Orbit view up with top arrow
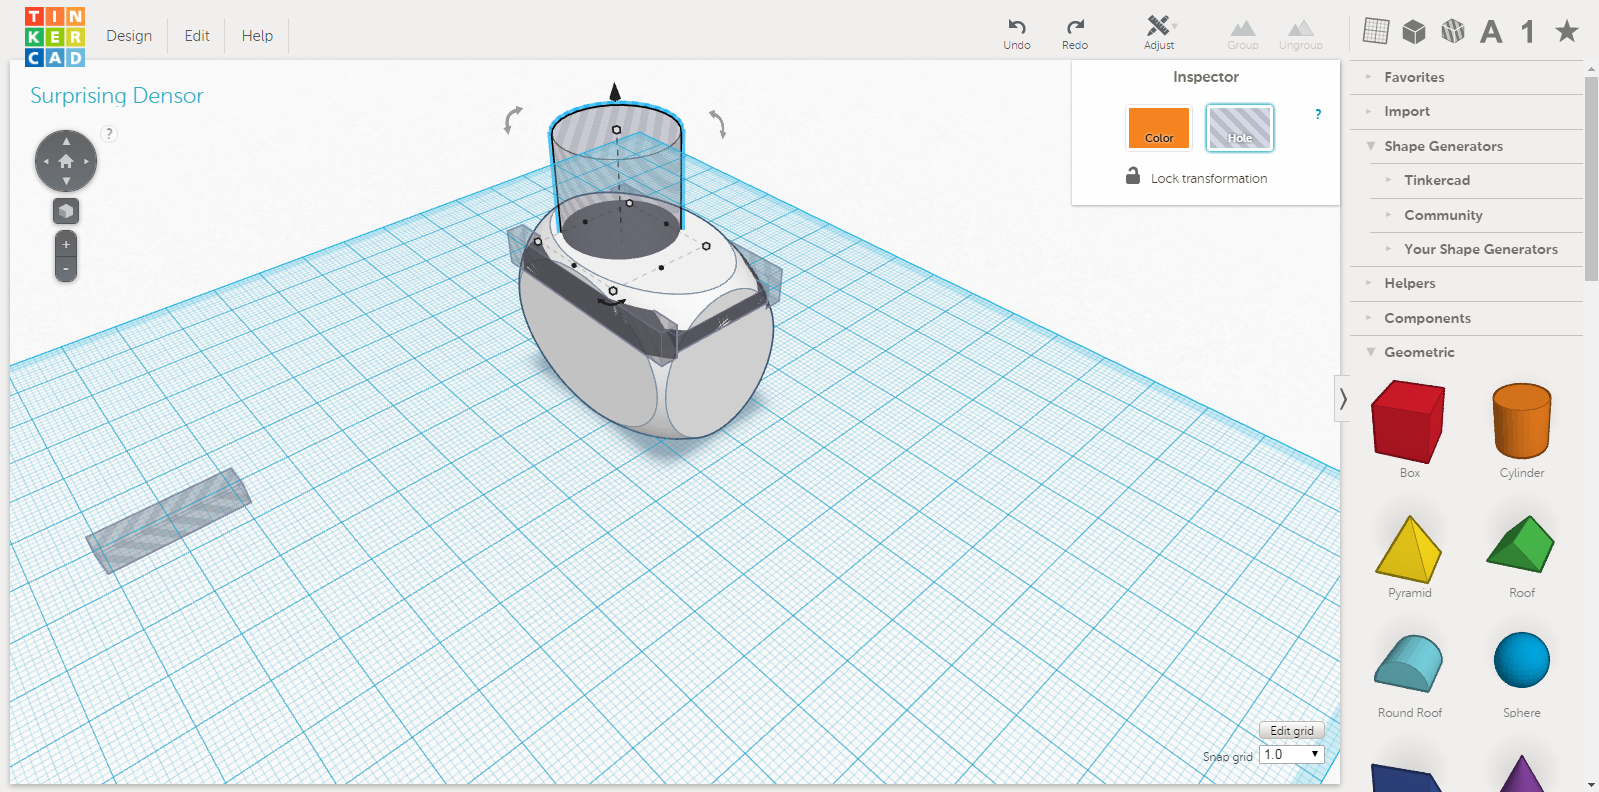 [x=66, y=141]
